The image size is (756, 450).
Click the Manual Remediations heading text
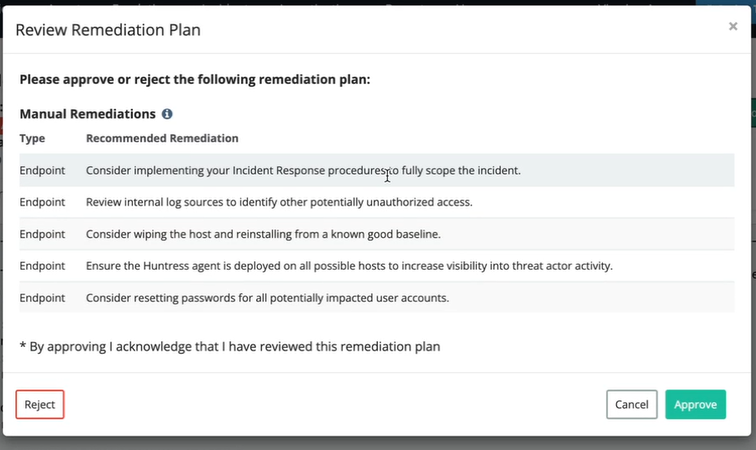coord(88,114)
